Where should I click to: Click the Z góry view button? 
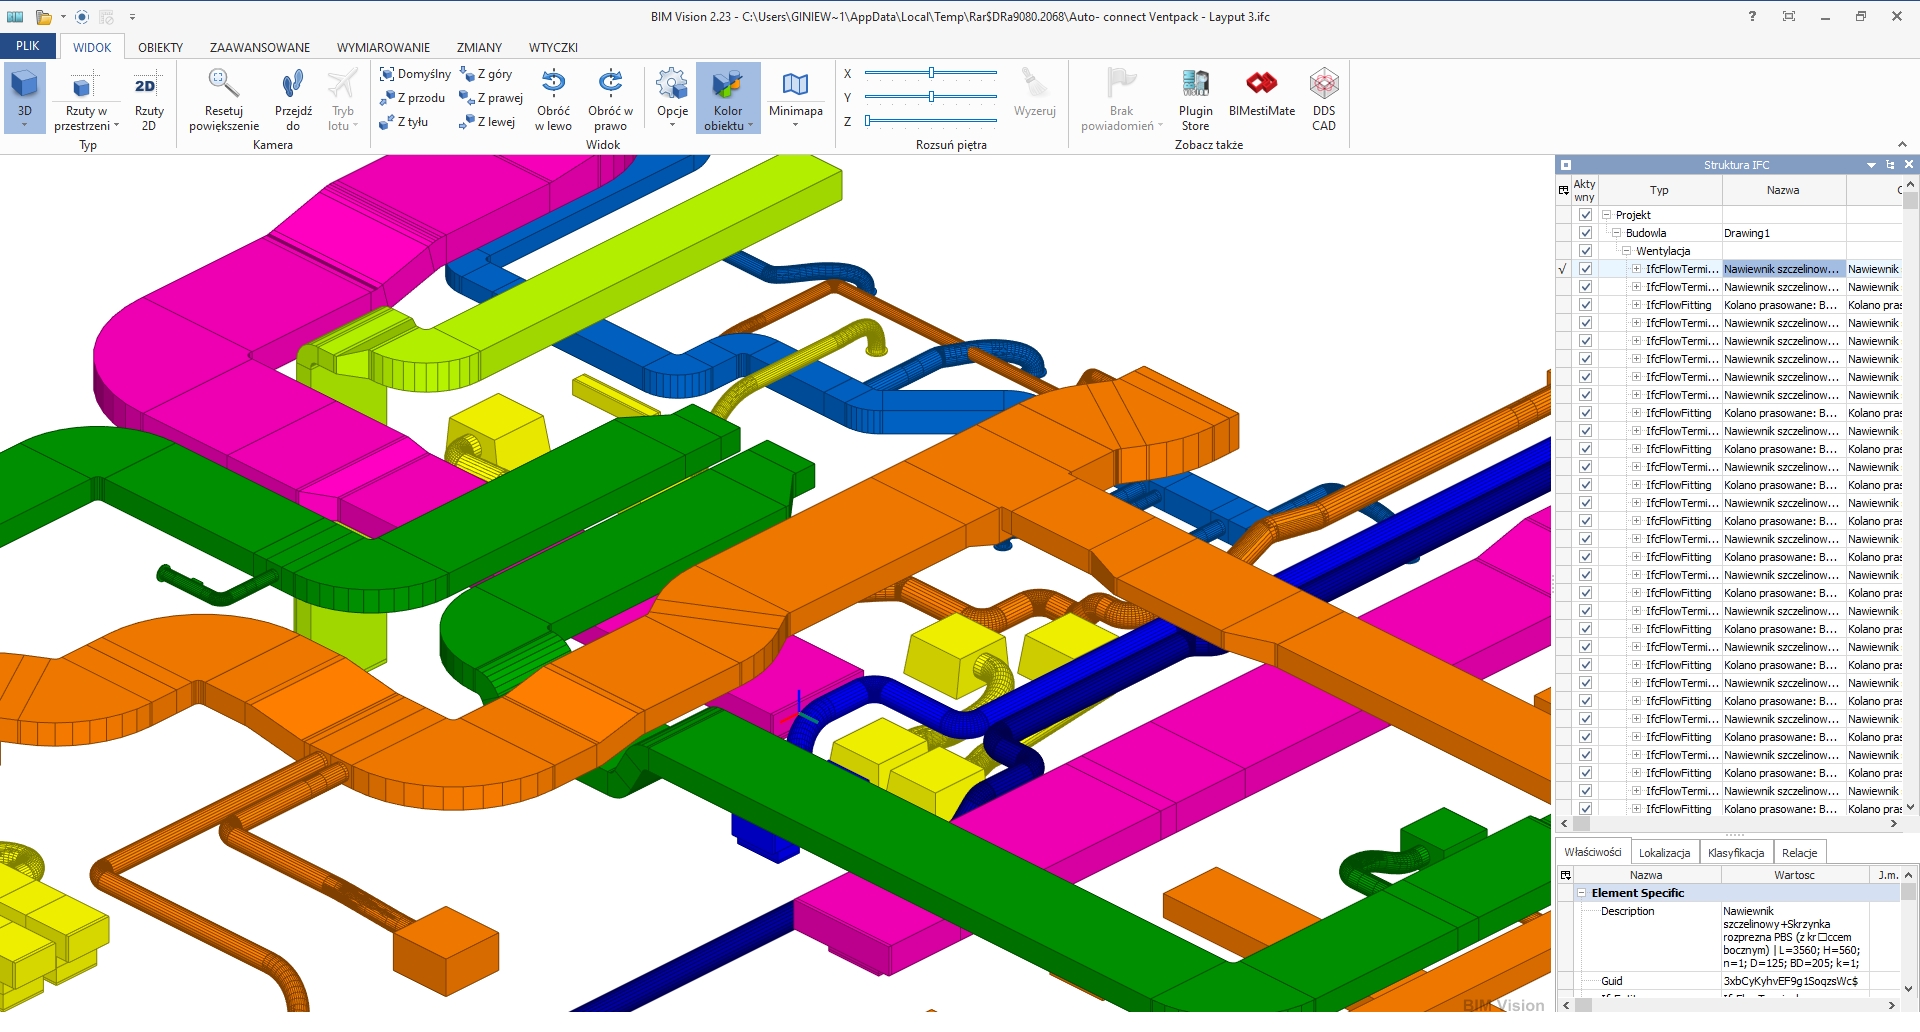486,74
